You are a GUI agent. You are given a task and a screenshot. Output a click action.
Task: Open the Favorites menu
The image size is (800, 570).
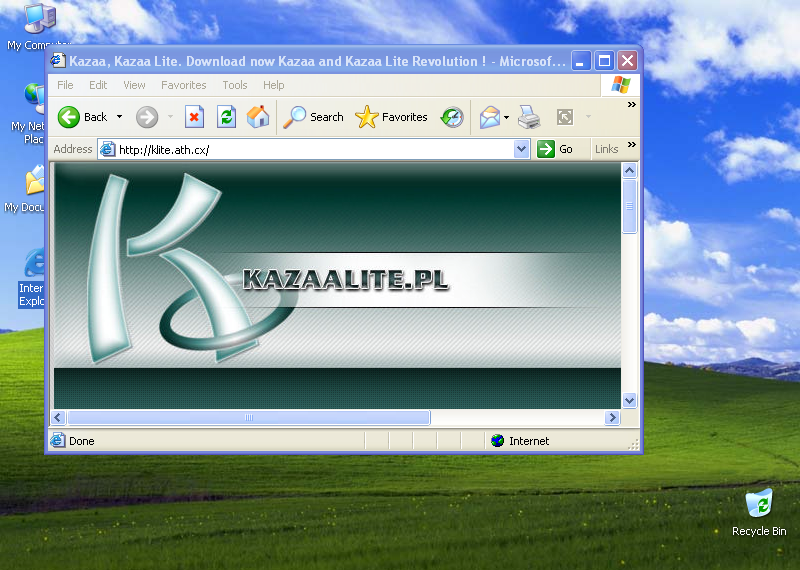pyautogui.click(x=184, y=85)
